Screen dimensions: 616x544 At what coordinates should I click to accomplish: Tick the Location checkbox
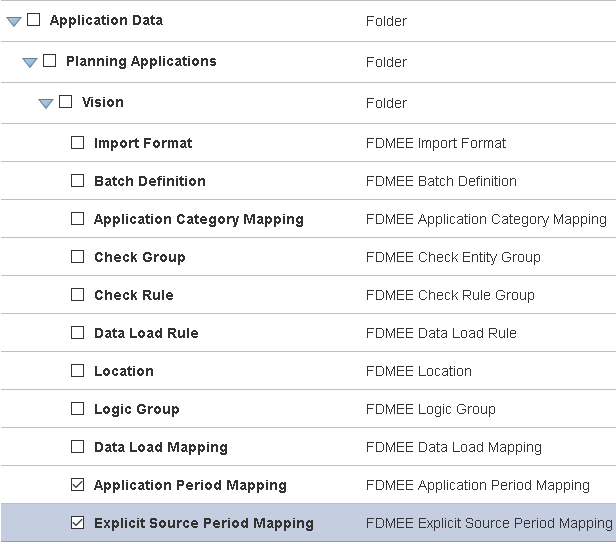pyautogui.click(x=78, y=371)
